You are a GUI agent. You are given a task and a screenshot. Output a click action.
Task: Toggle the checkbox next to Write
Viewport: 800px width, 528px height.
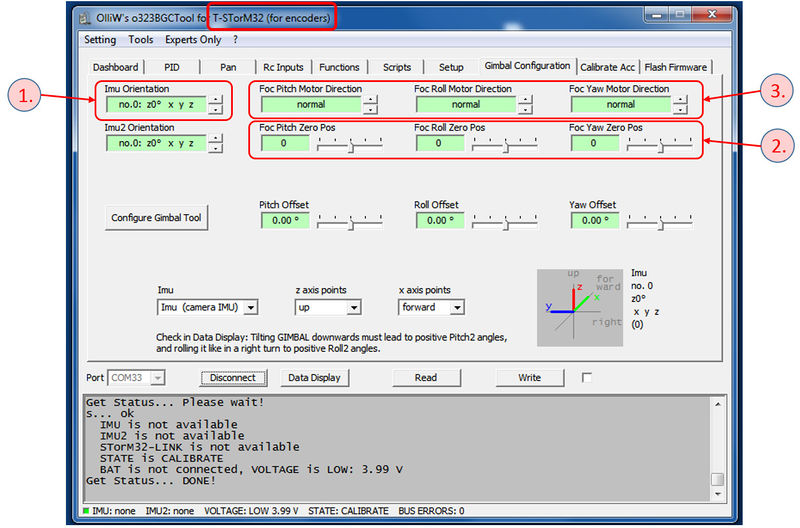[587, 377]
